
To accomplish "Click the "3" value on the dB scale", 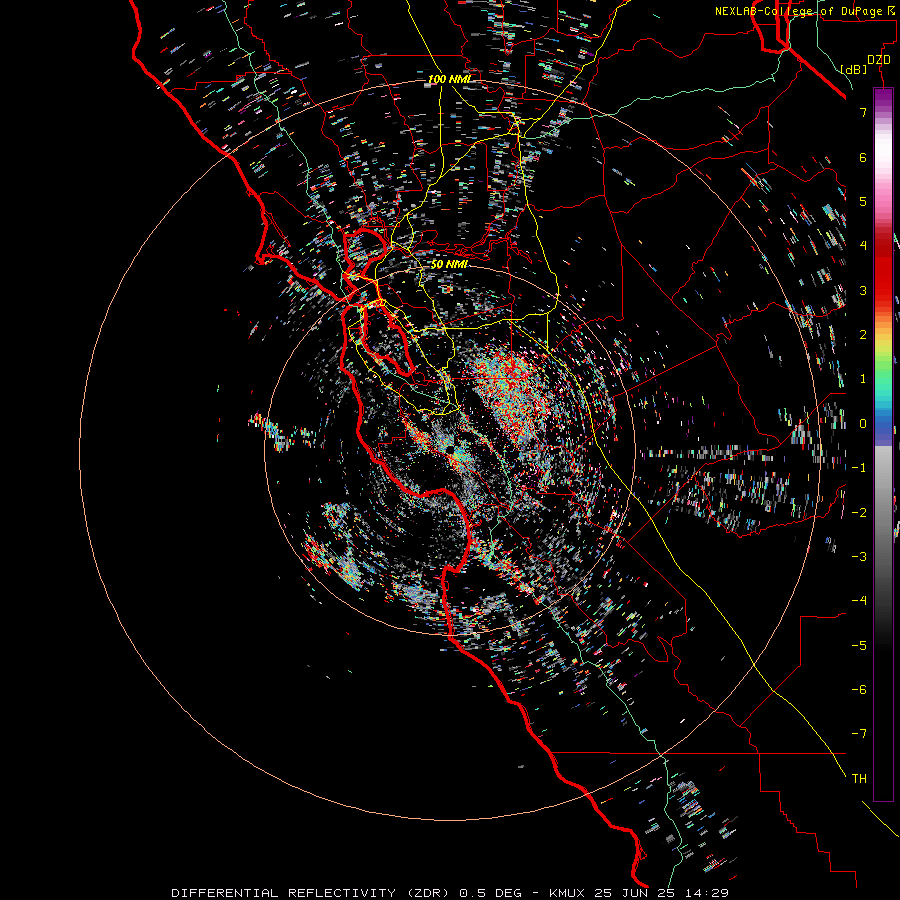I will (863, 290).
